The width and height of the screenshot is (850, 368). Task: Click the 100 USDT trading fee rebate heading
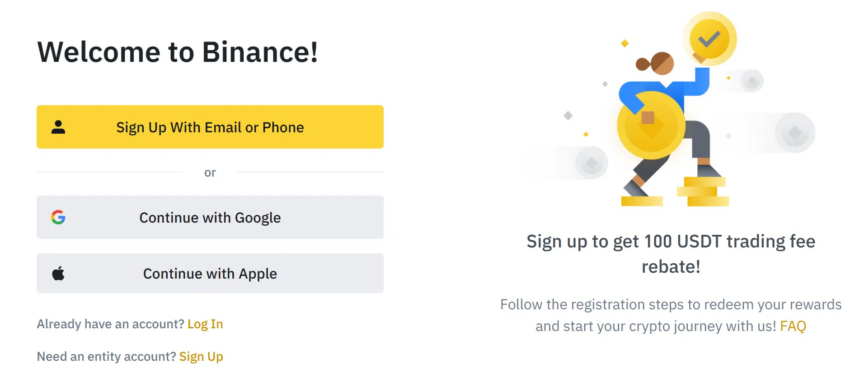671,254
